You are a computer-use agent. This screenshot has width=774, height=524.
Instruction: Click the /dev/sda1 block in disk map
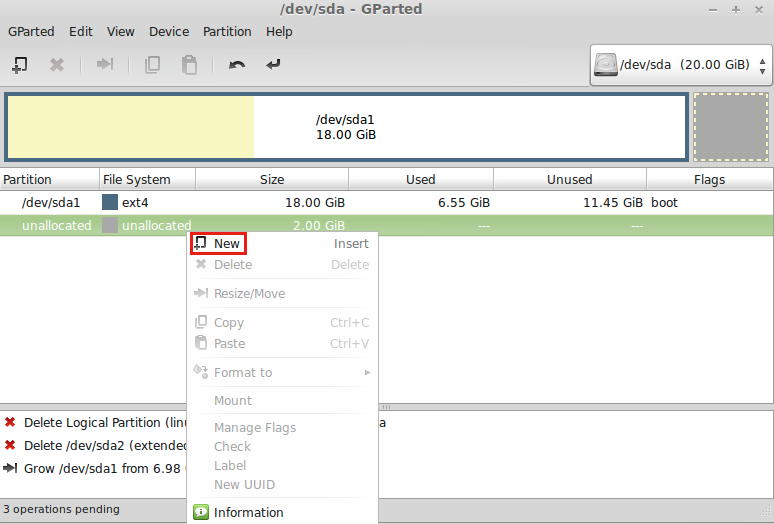tap(345, 127)
